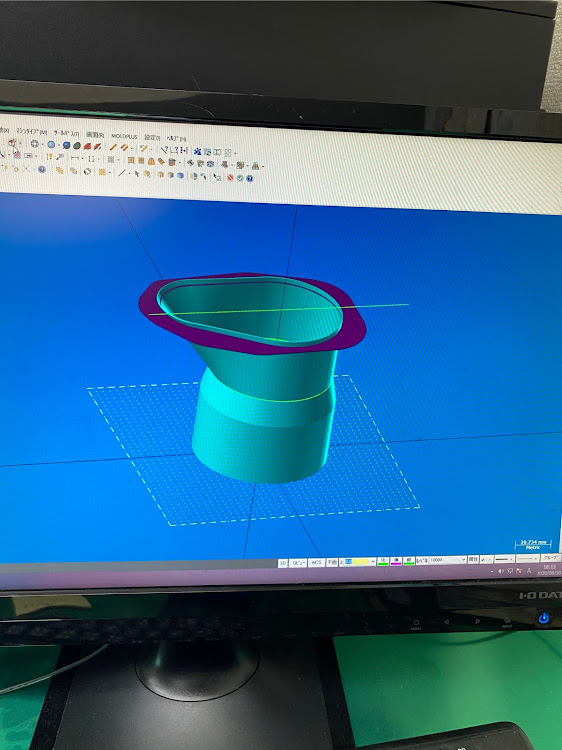Open dropdown arrow beside blue shaded sphere
Screen dimensions: 562x750
click(59, 144)
